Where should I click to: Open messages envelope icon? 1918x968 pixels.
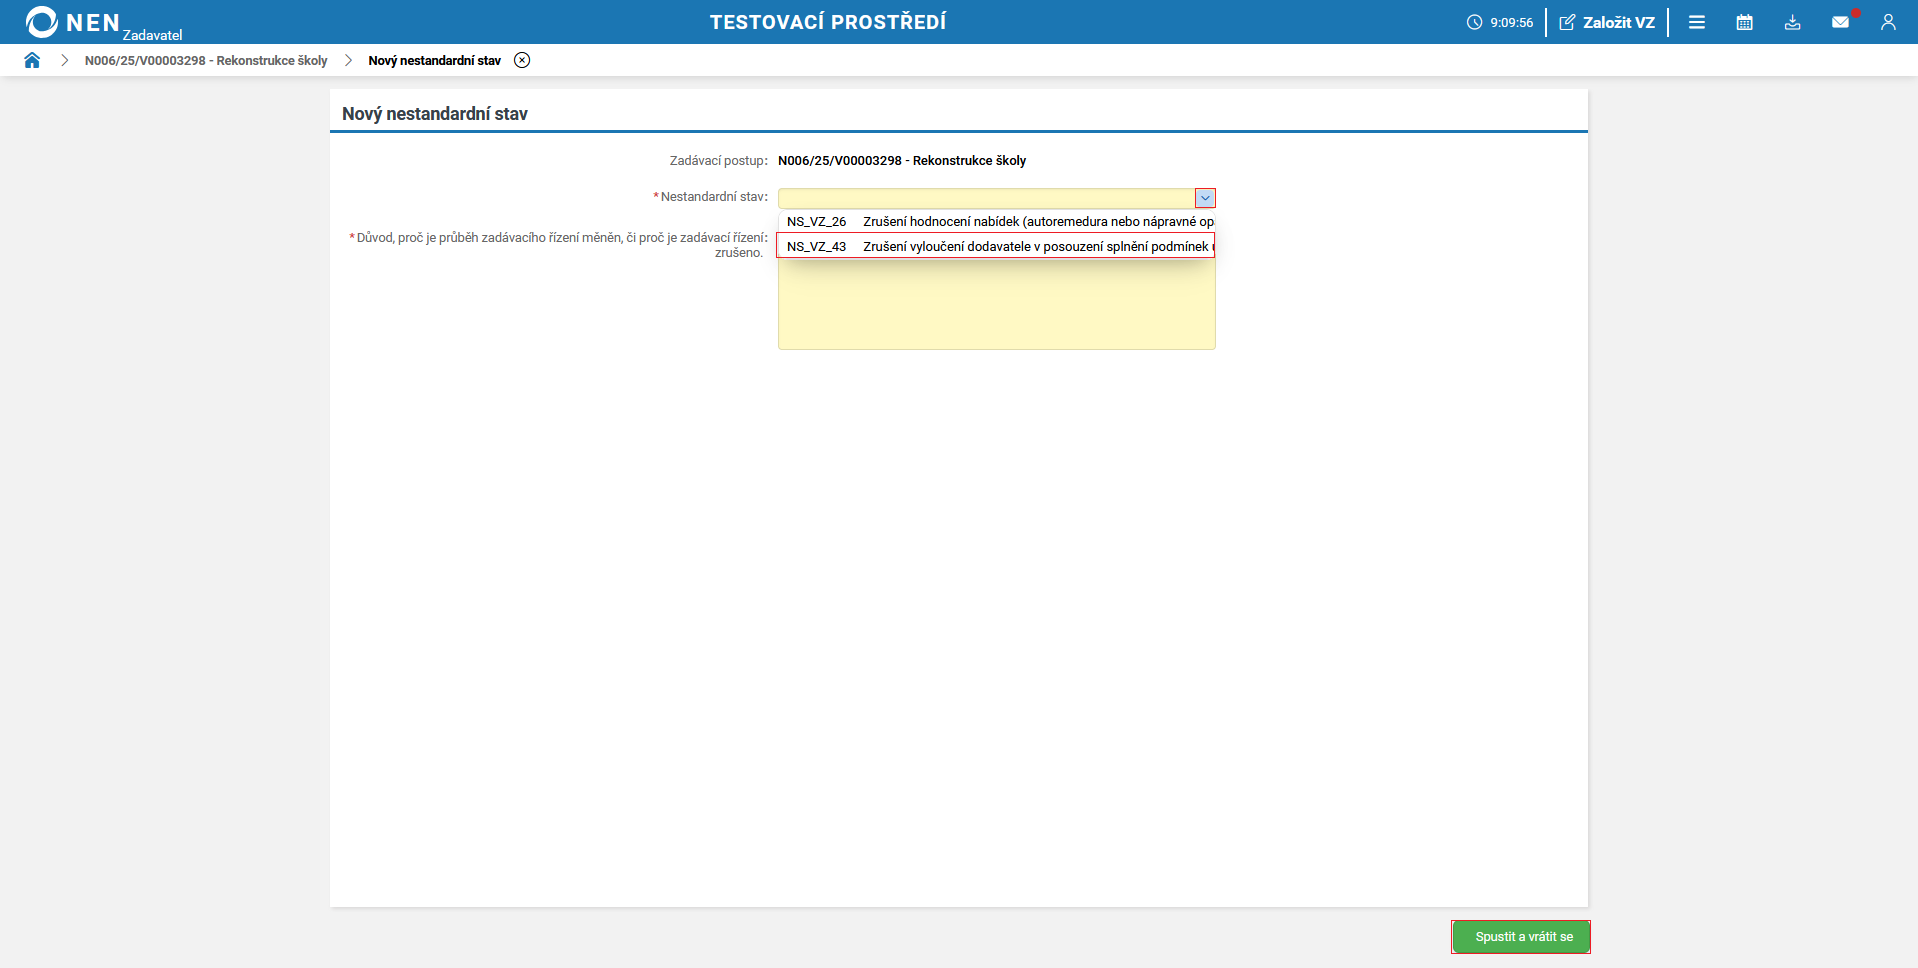(1840, 22)
